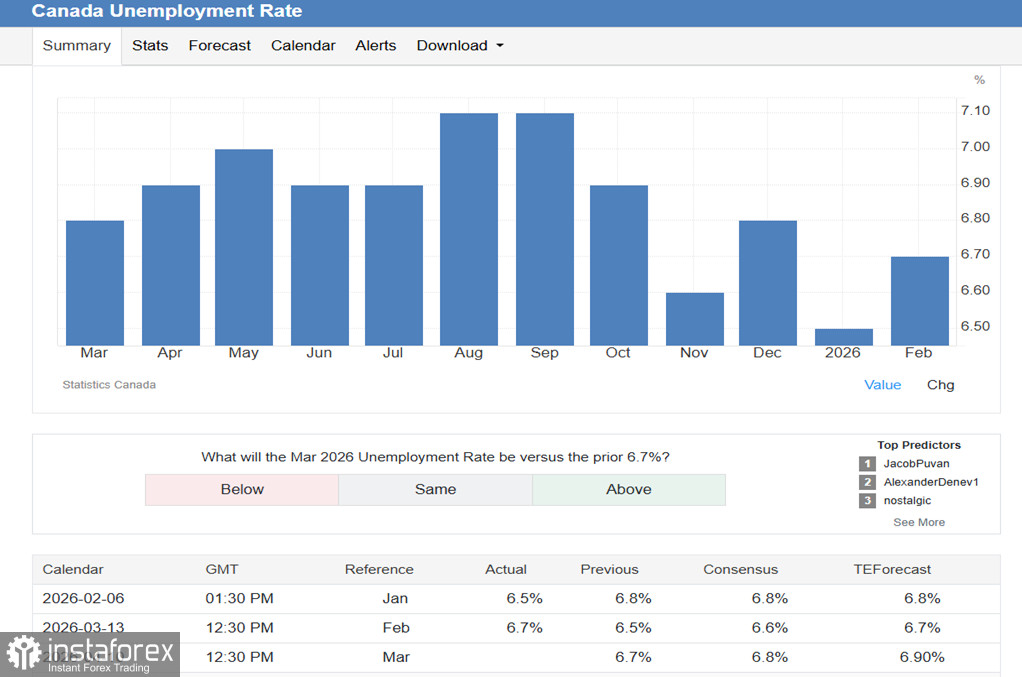The height and width of the screenshot is (677, 1022).
Task: Select the Alerts tab
Action: 375,46
